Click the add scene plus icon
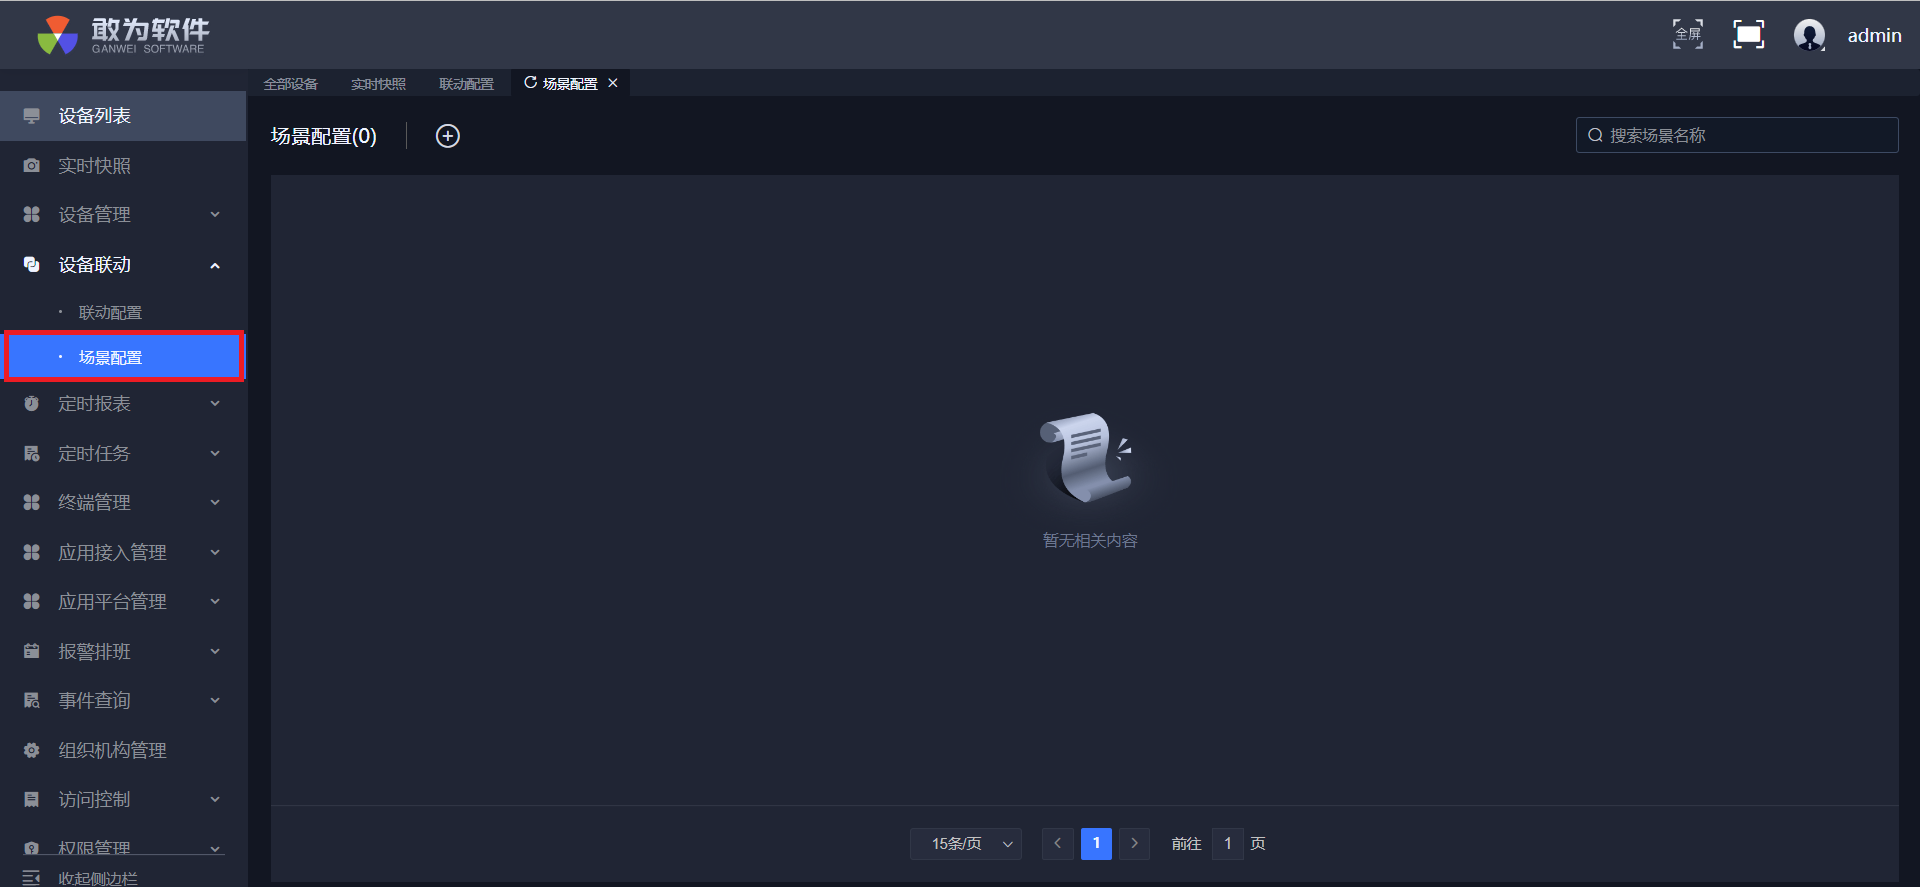The width and height of the screenshot is (1920, 887). click(448, 136)
